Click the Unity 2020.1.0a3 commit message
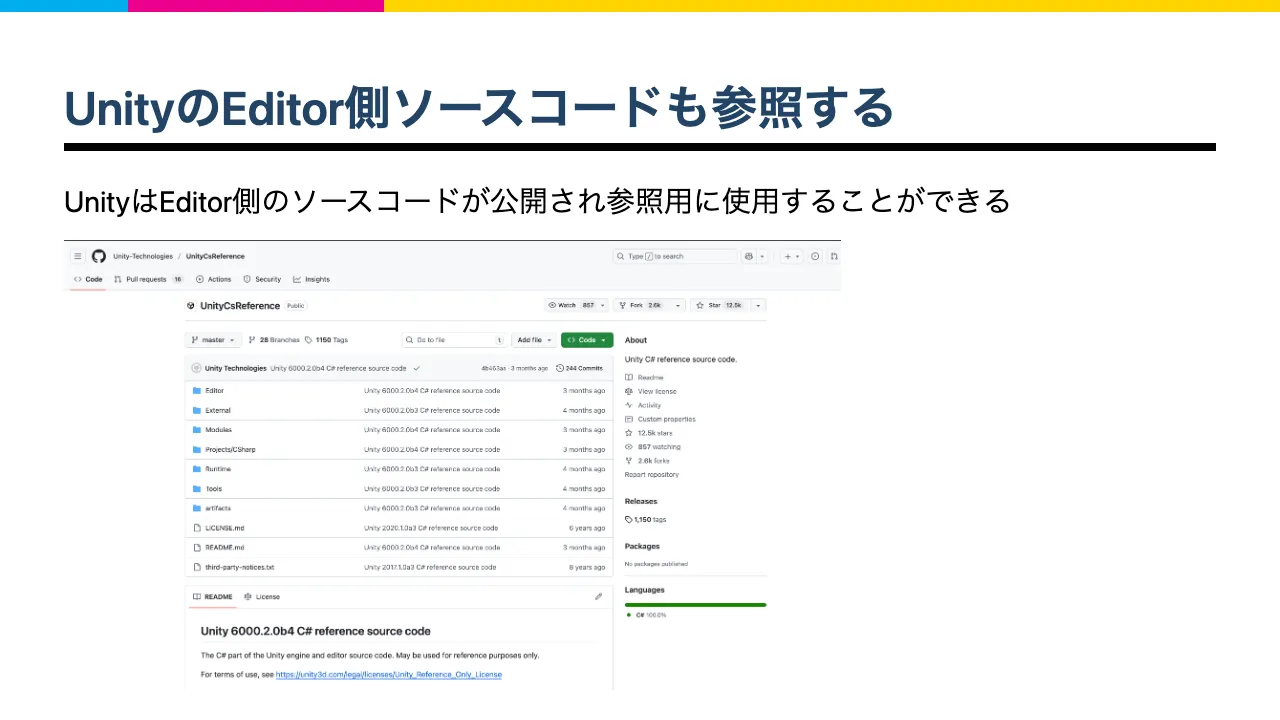Screen dimensions: 1280x720 pyautogui.click(x=431, y=528)
